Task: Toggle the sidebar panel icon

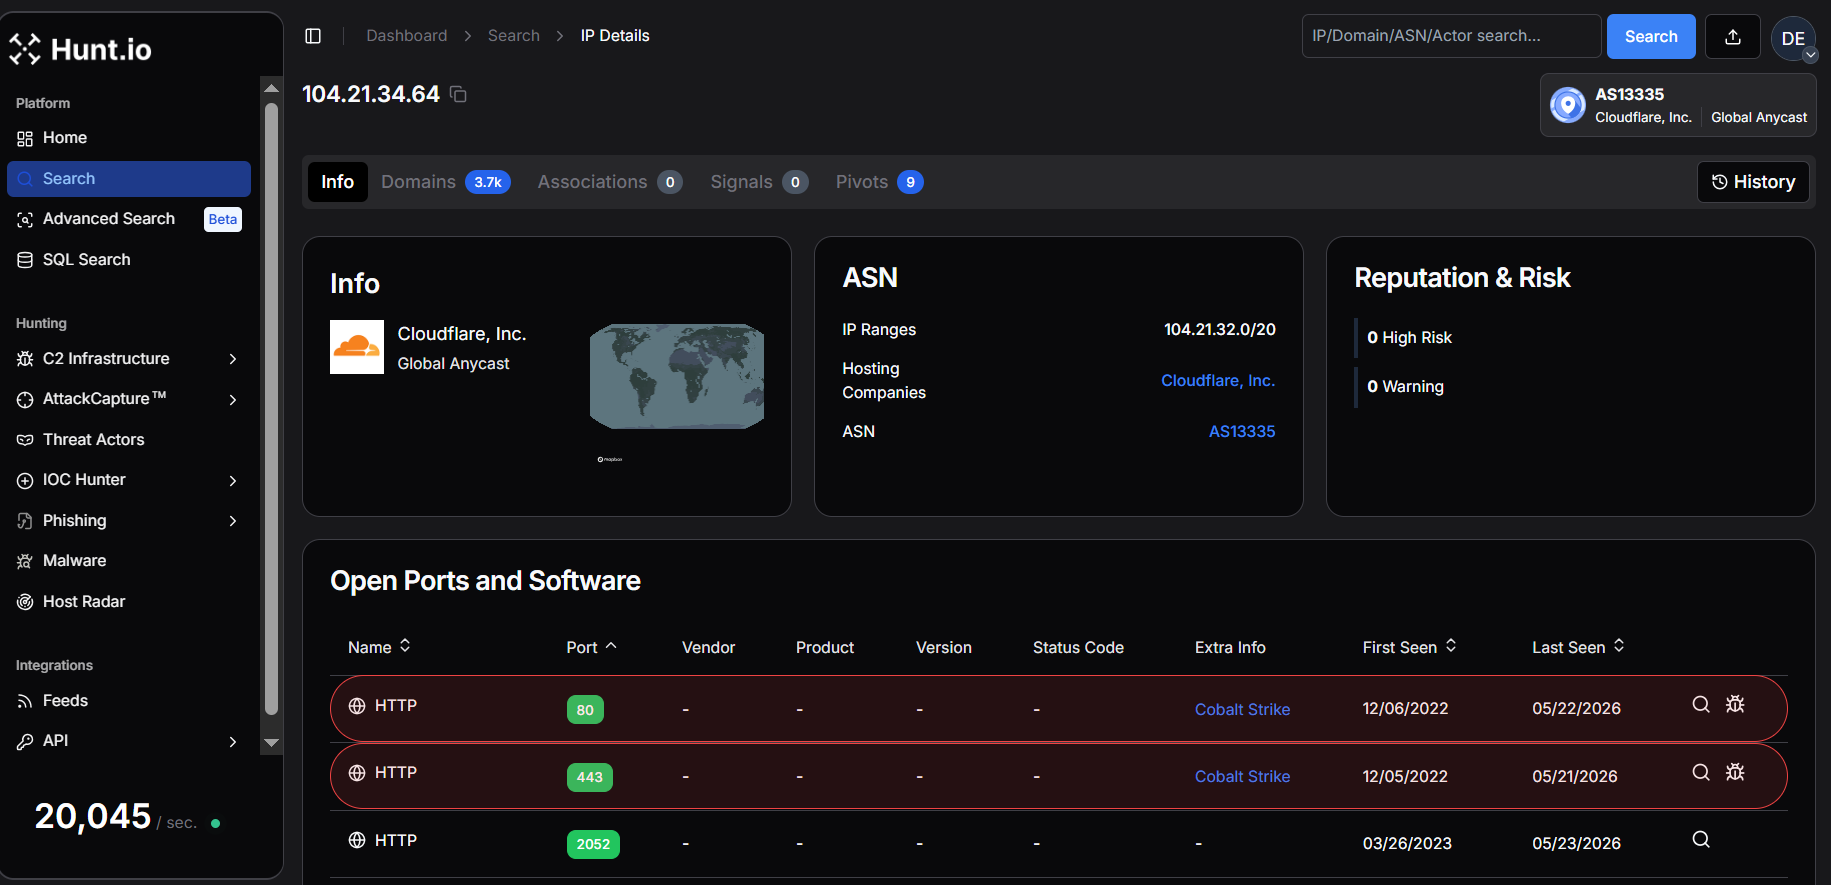Action: (313, 36)
